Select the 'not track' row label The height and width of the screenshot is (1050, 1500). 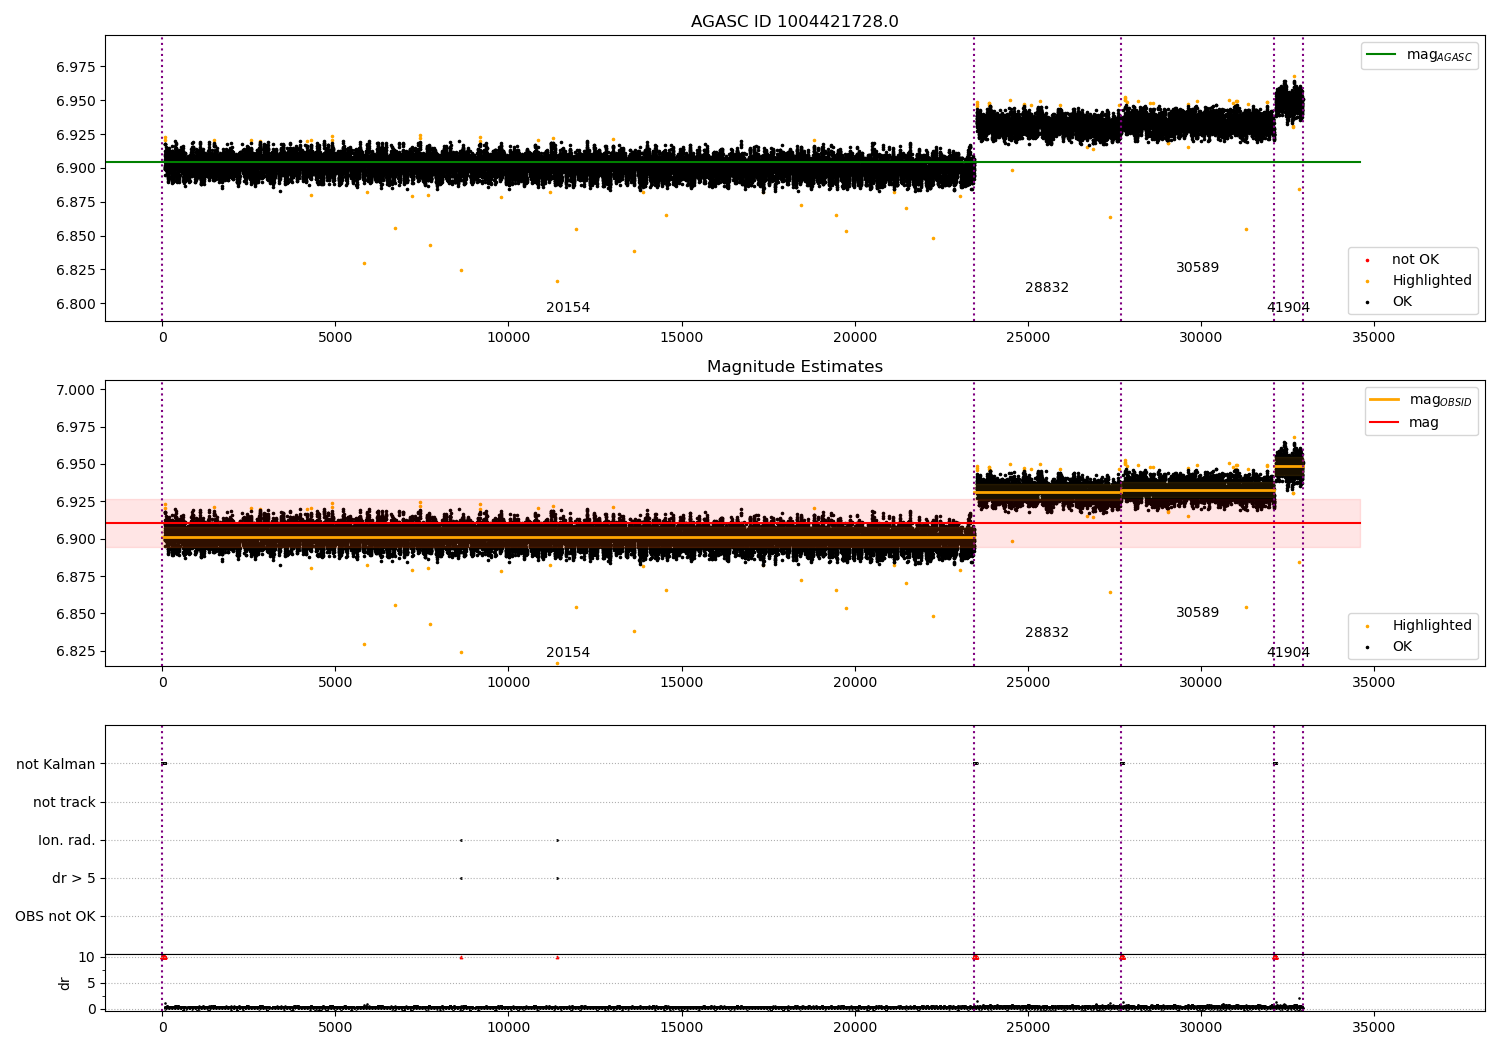tap(64, 803)
